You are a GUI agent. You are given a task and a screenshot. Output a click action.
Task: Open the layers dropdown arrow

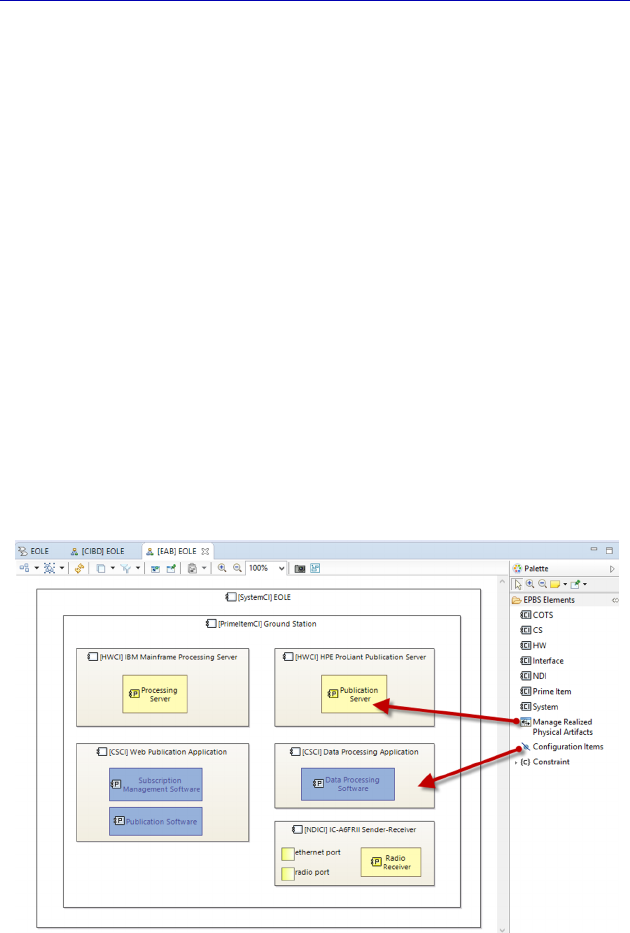pyautogui.click(x=112, y=568)
